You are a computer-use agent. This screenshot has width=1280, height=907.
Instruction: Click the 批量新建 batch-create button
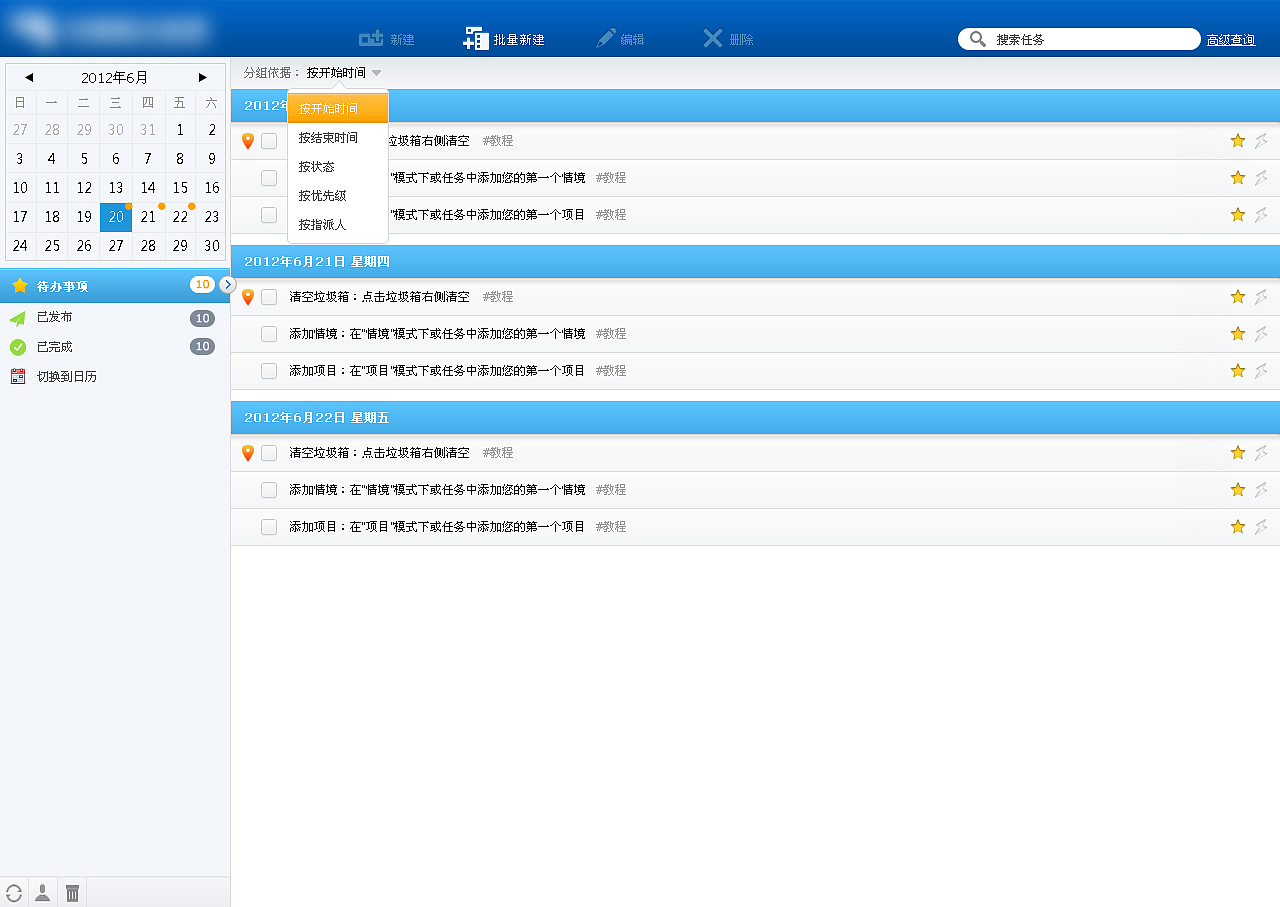tap(504, 39)
